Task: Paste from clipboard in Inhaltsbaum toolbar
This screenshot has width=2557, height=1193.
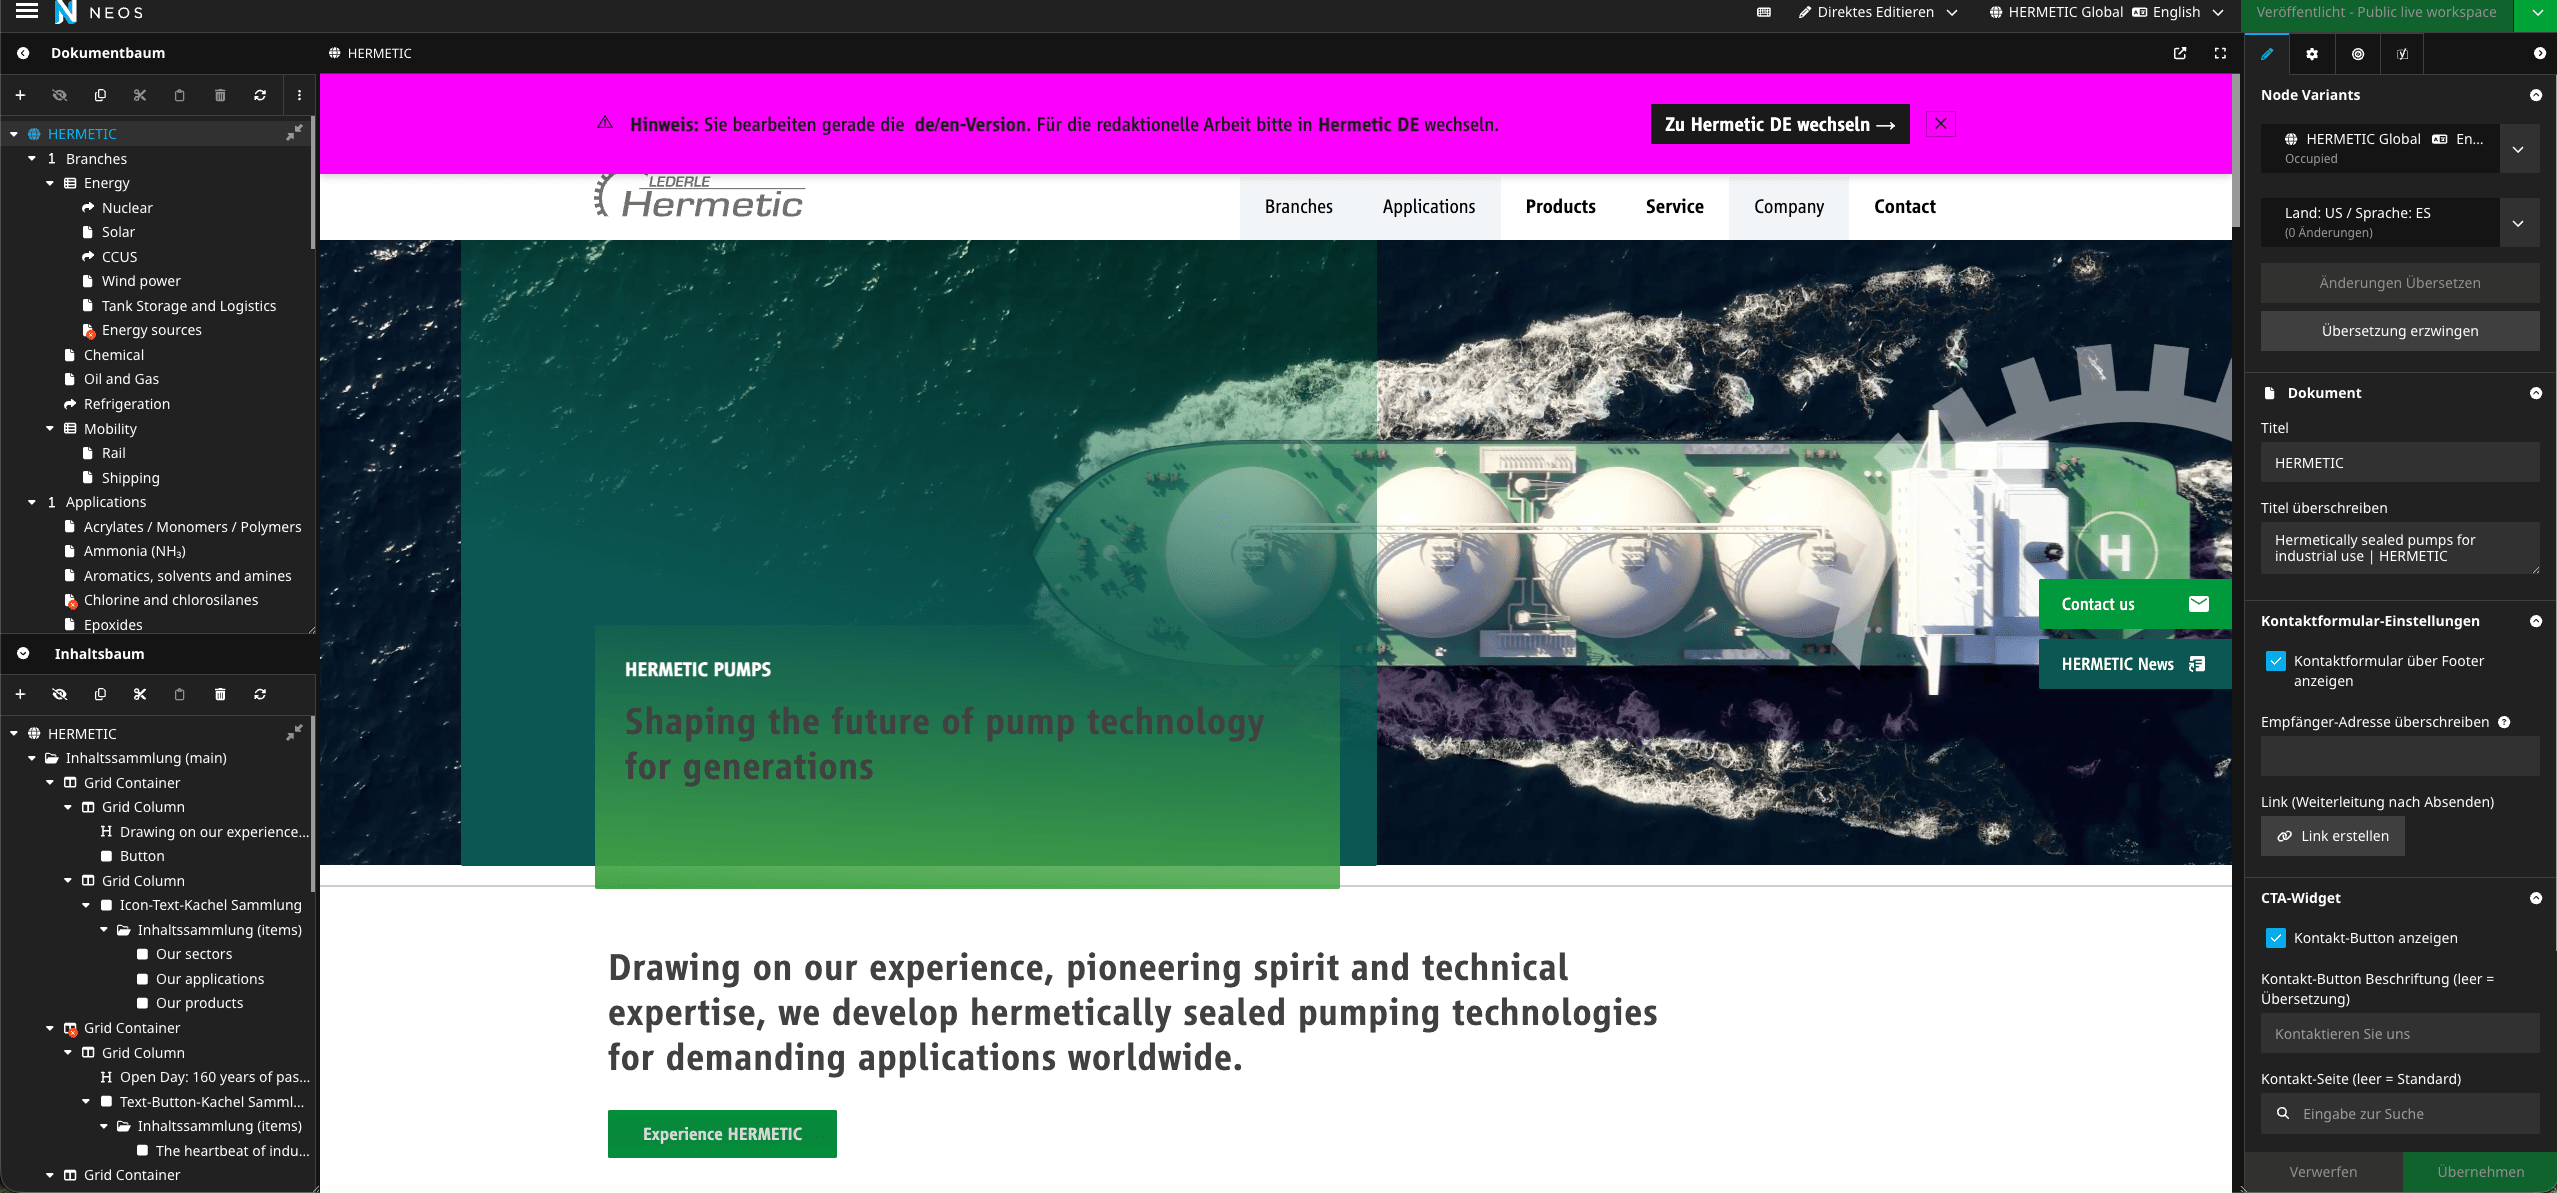Action: pyautogui.click(x=180, y=694)
